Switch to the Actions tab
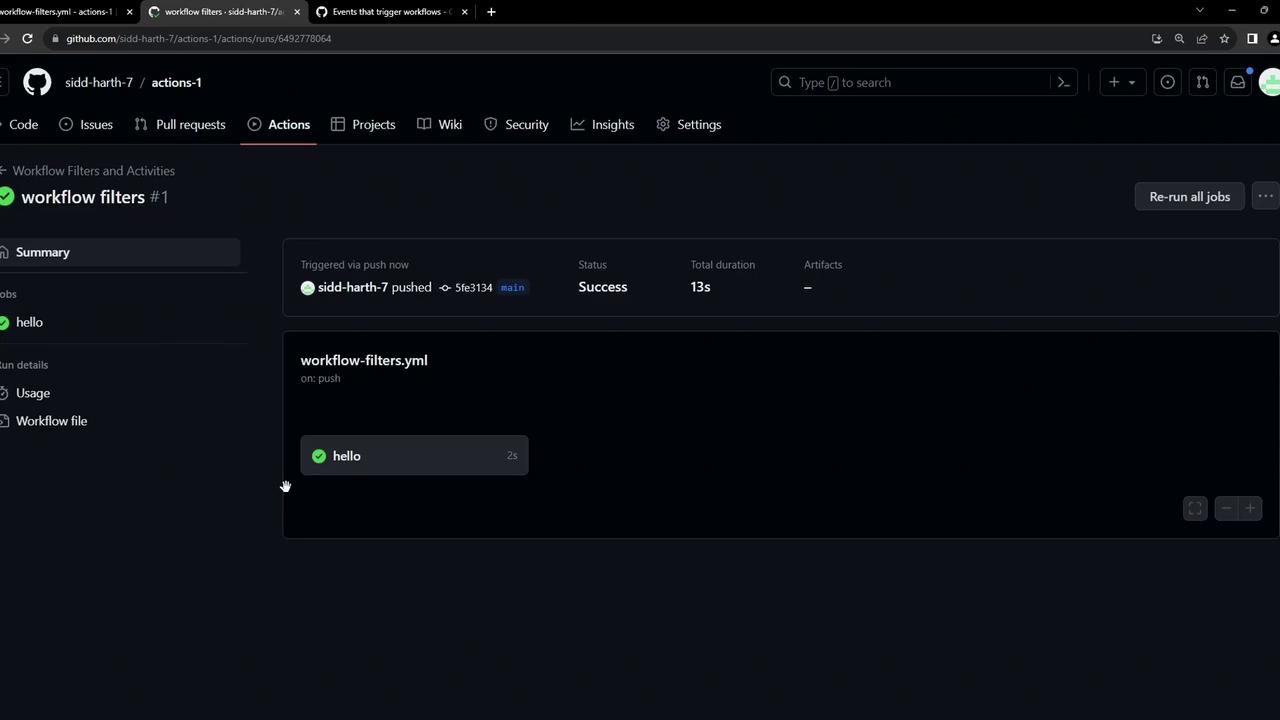This screenshot has width=1280, height=720. point(279,124)
